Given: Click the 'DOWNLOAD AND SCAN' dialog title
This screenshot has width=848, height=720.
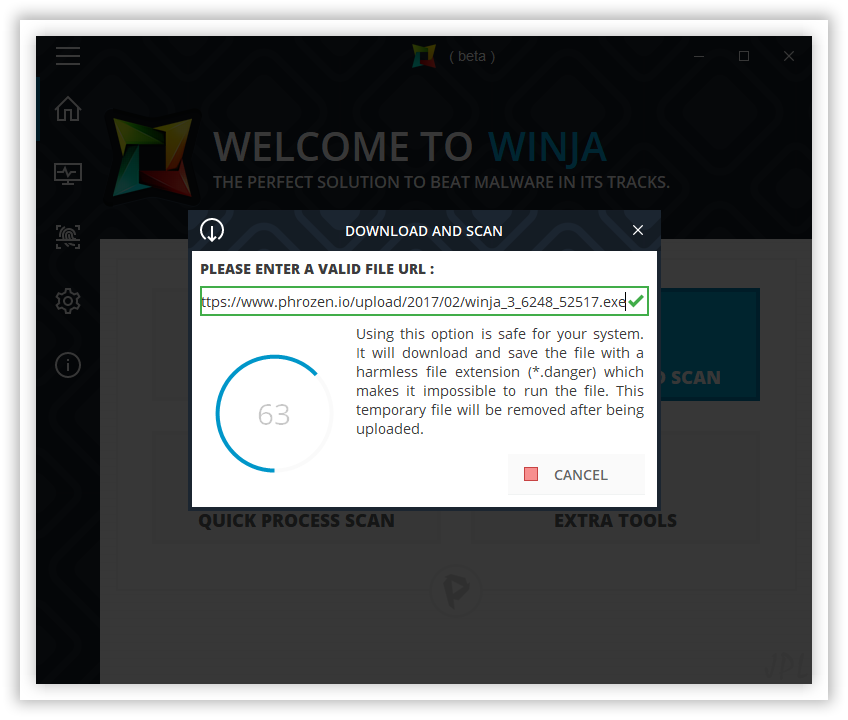Looking at the screenshot, I should pyautogui.click(x=424, y=231).
